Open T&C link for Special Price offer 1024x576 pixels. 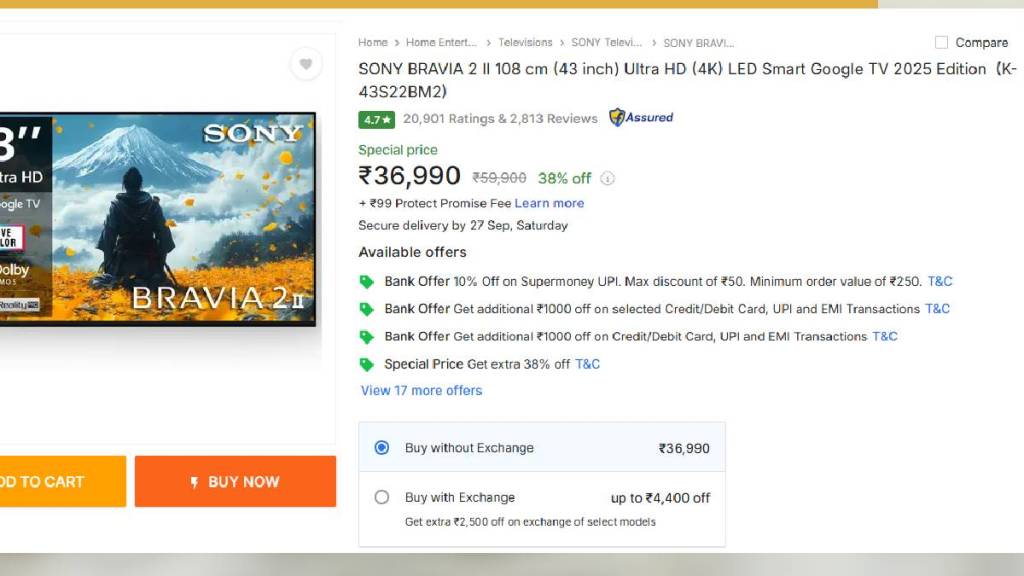click(x=587, y=364)
